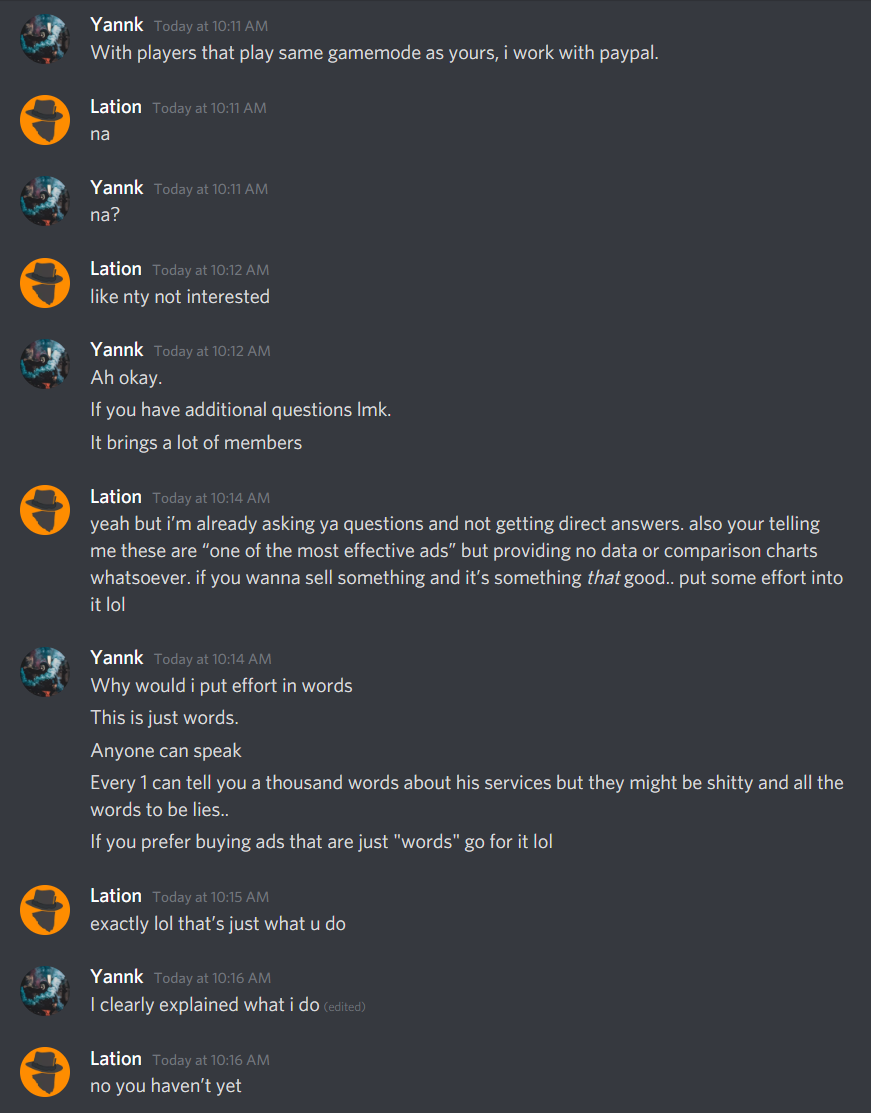Click Yannk's avatar beside the paypal message
871x1113 pixels.
click(45, 39)
